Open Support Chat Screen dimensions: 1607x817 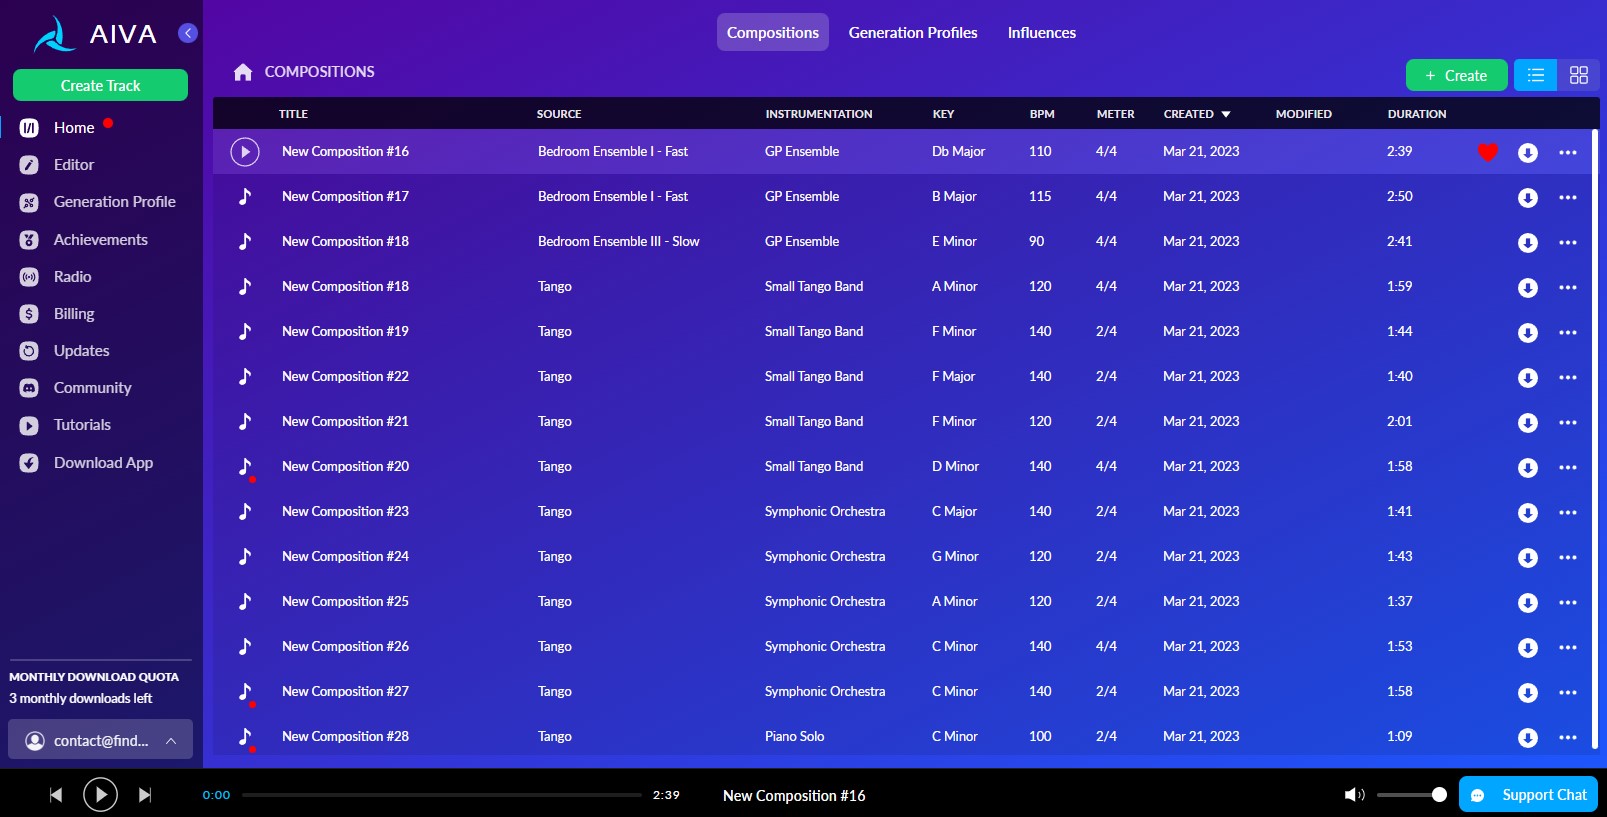click(x=1528, y=795)
